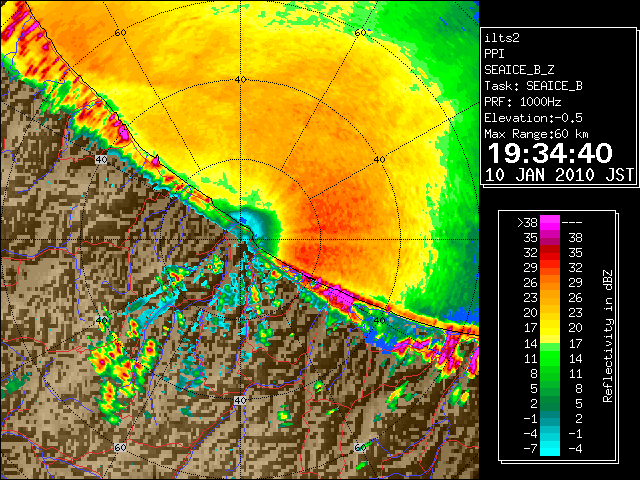The image size is (640, 480).
Task: Select the dark red swatch beside legend '32'
Action: [x=550, y=253]
